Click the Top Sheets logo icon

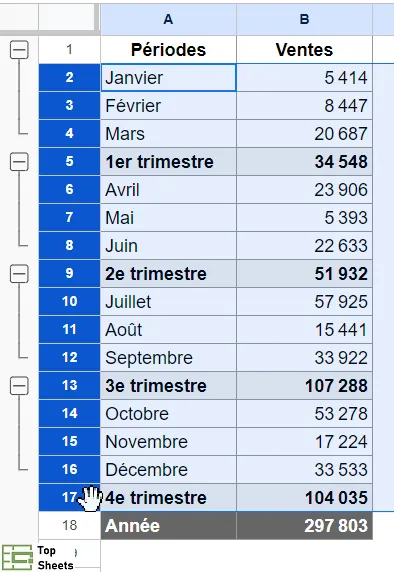(17, 557)
